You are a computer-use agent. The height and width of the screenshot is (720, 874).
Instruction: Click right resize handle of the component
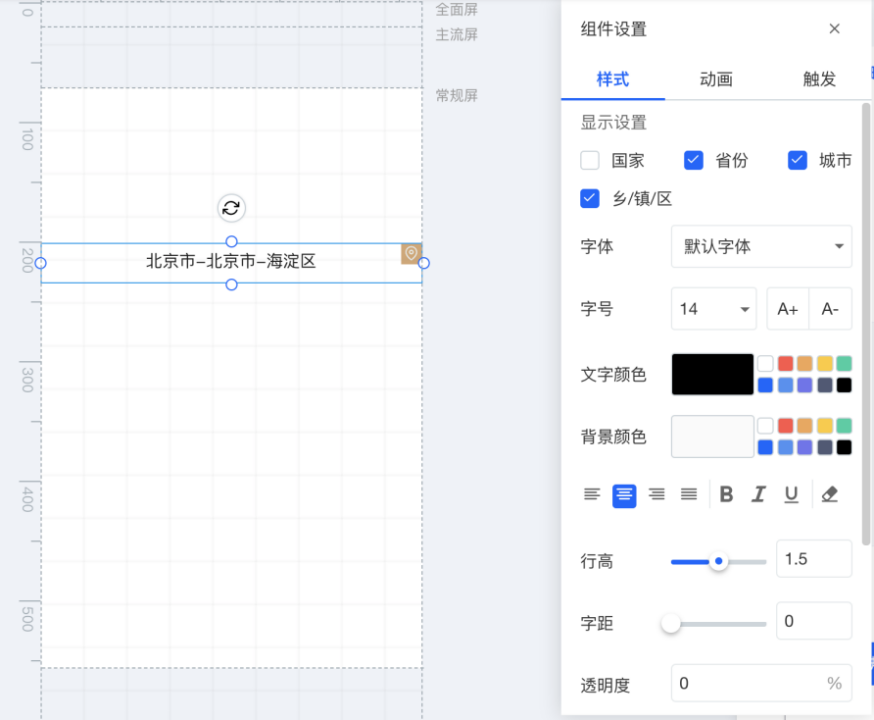pyautogui.click(x=424, y=263)
